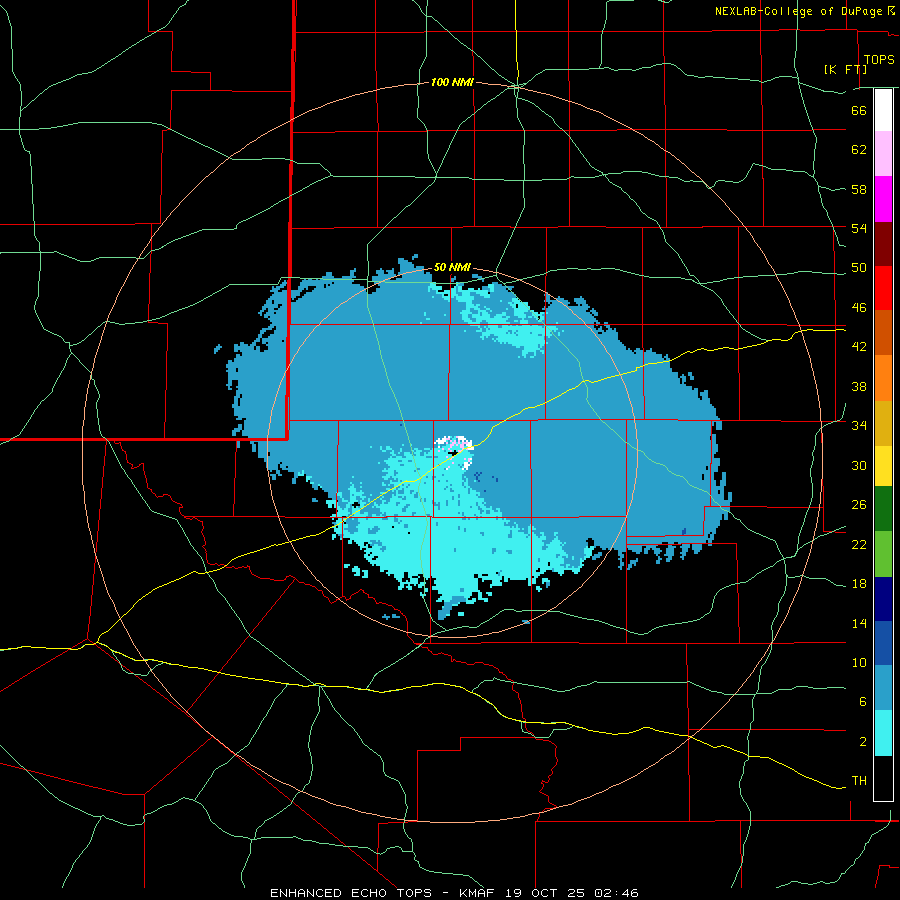Click the gold legend swatch
This screenshot has height=900, width=900.
point(883,423)
